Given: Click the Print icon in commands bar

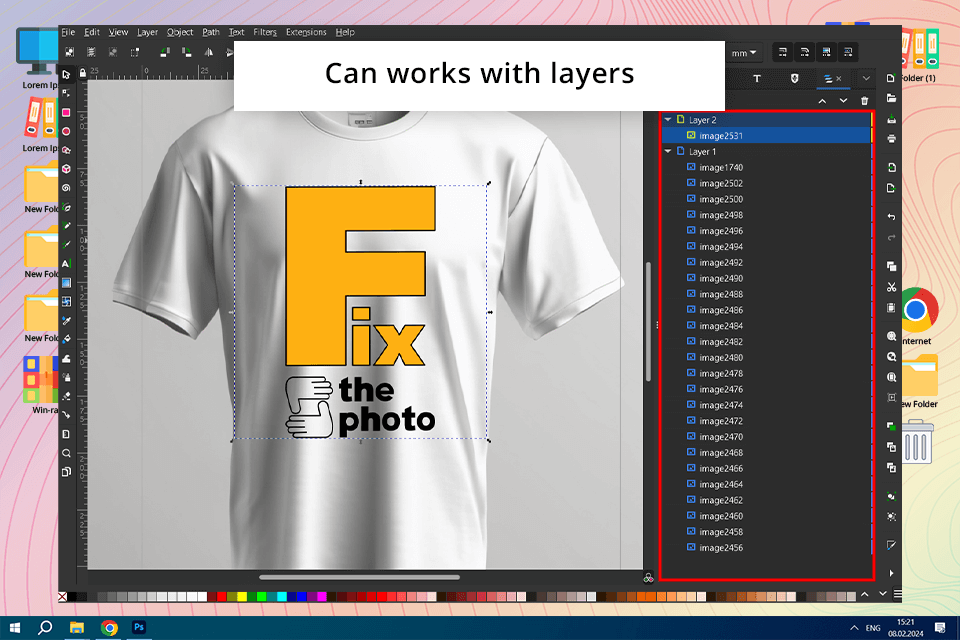Looking at the screenshot, I should pyautogui.click(x=891, y=138).
